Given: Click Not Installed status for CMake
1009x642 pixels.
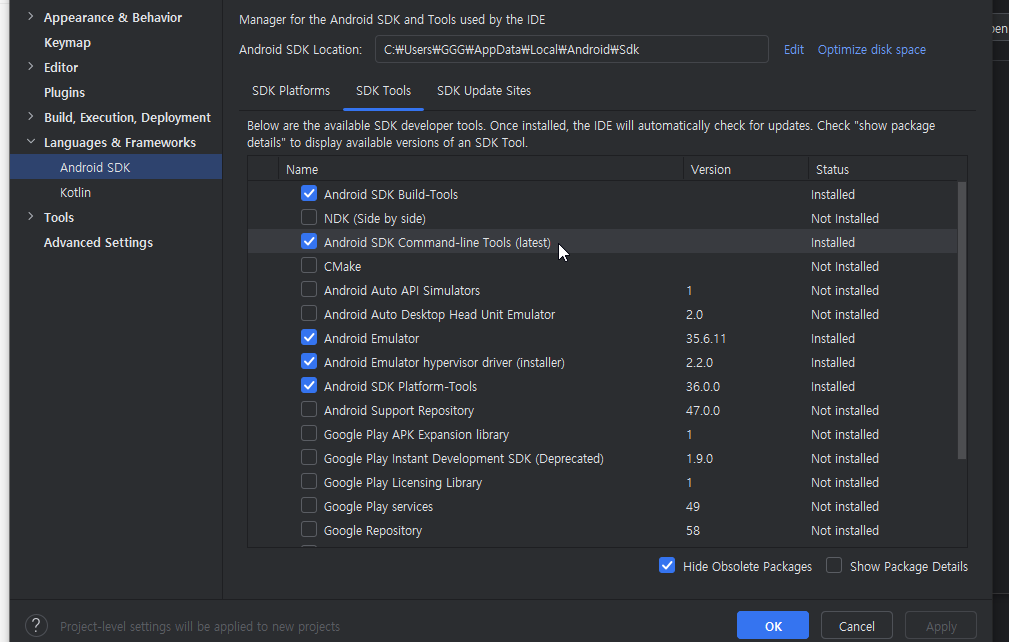Looking at the screenshot, I should [x=845, y=266].
